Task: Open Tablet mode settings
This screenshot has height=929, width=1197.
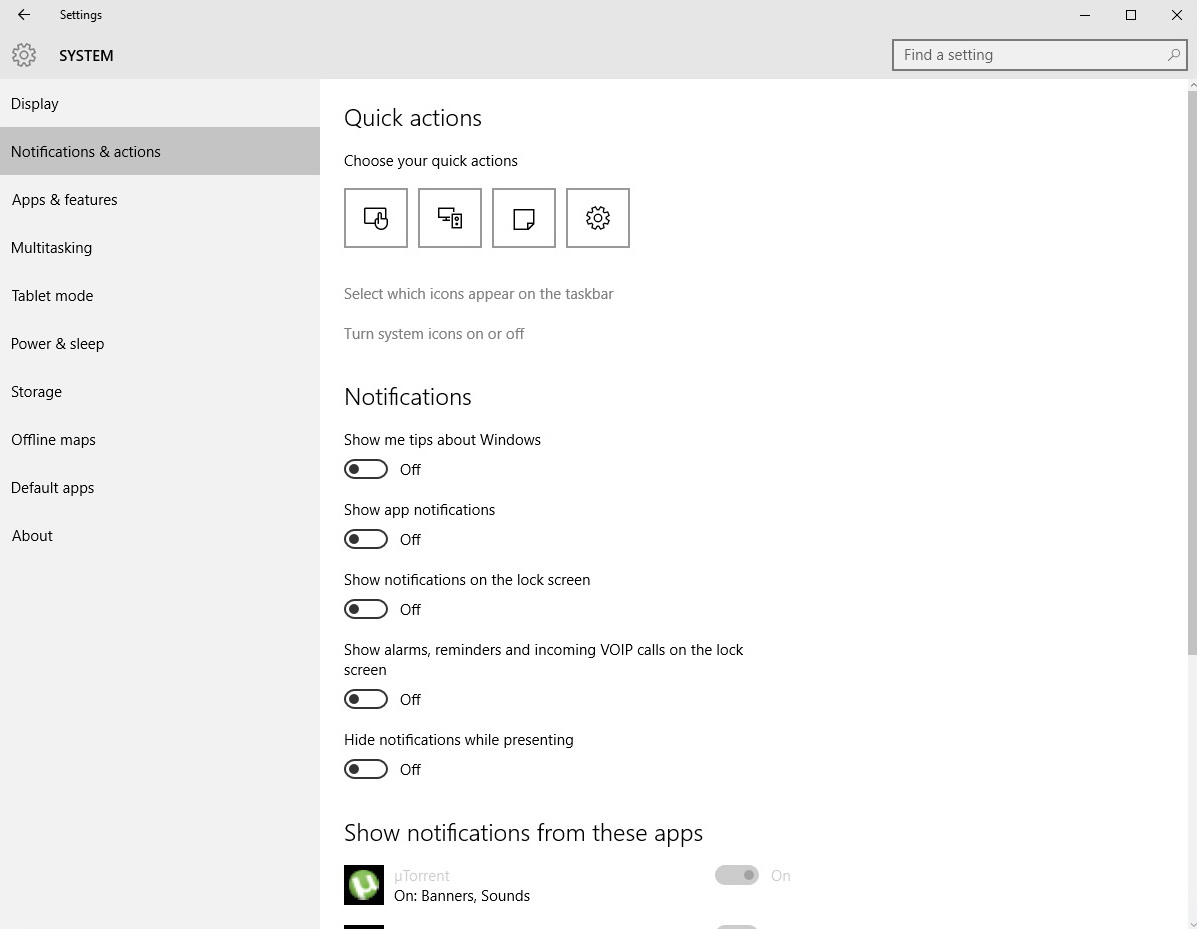Action: [x=160, y=295]
